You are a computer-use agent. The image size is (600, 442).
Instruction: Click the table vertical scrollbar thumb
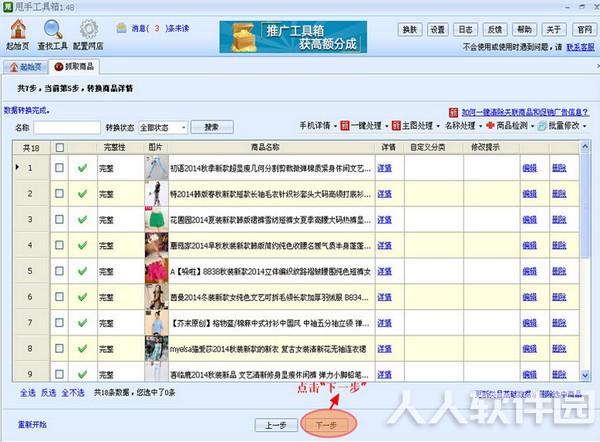click(585, 205)
